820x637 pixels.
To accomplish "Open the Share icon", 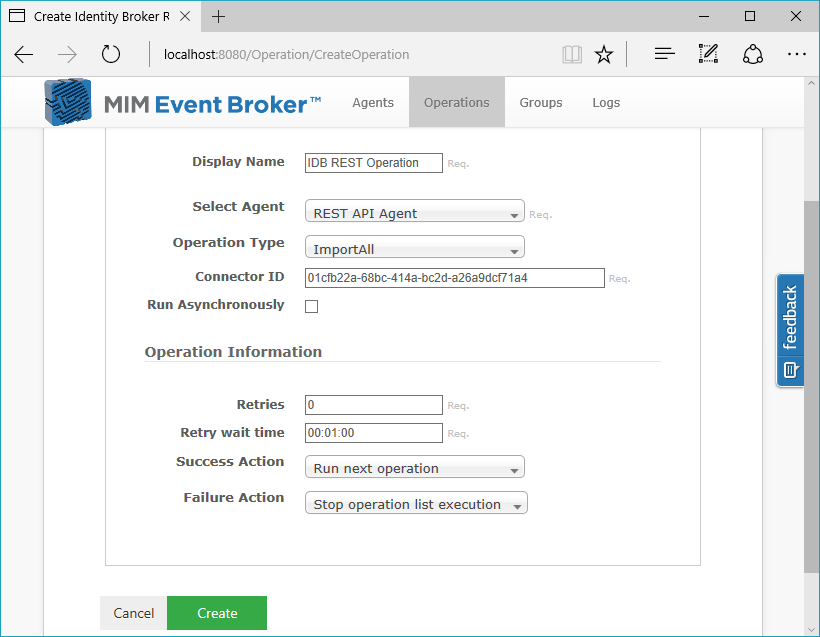I will tap(753, 54).
